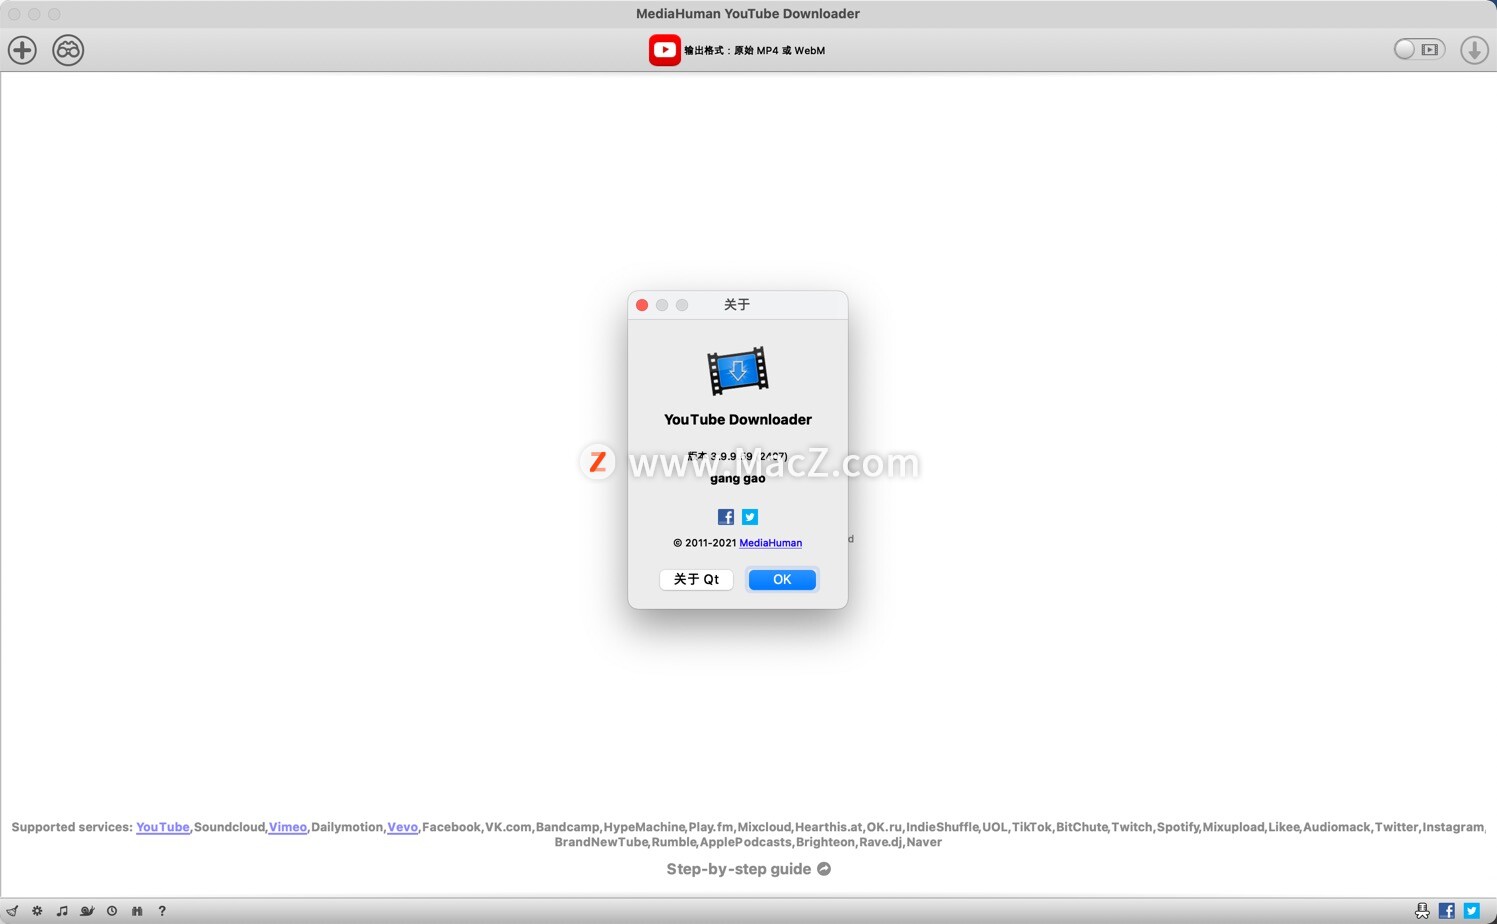Toggle the snail speed-limit icon

tap(87, 911)
